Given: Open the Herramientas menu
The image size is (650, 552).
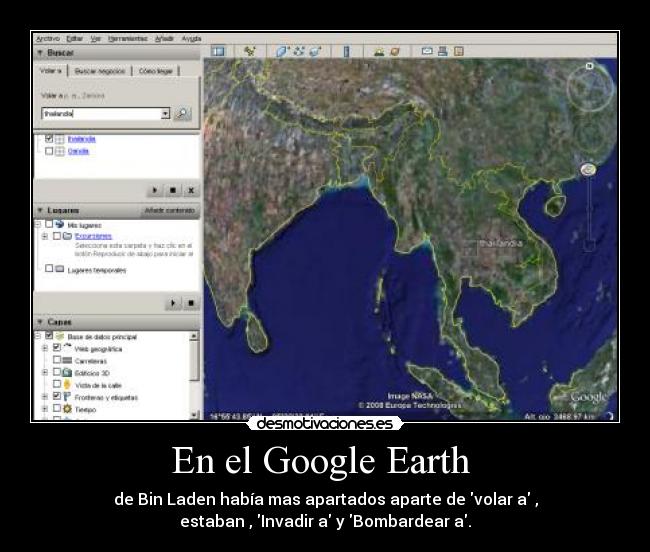Looking at the screenshot, I should pos(127,39).
